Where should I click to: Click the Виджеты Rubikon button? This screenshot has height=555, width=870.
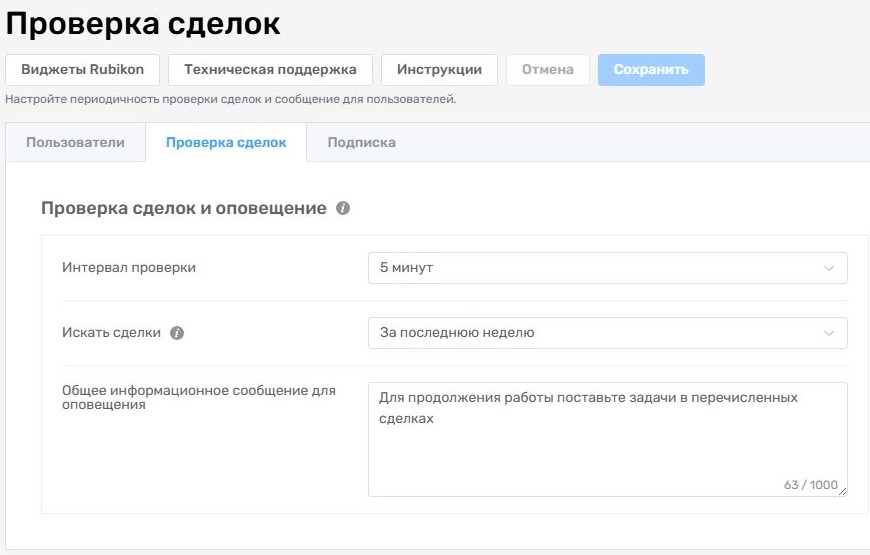click(x=83, y=70)
